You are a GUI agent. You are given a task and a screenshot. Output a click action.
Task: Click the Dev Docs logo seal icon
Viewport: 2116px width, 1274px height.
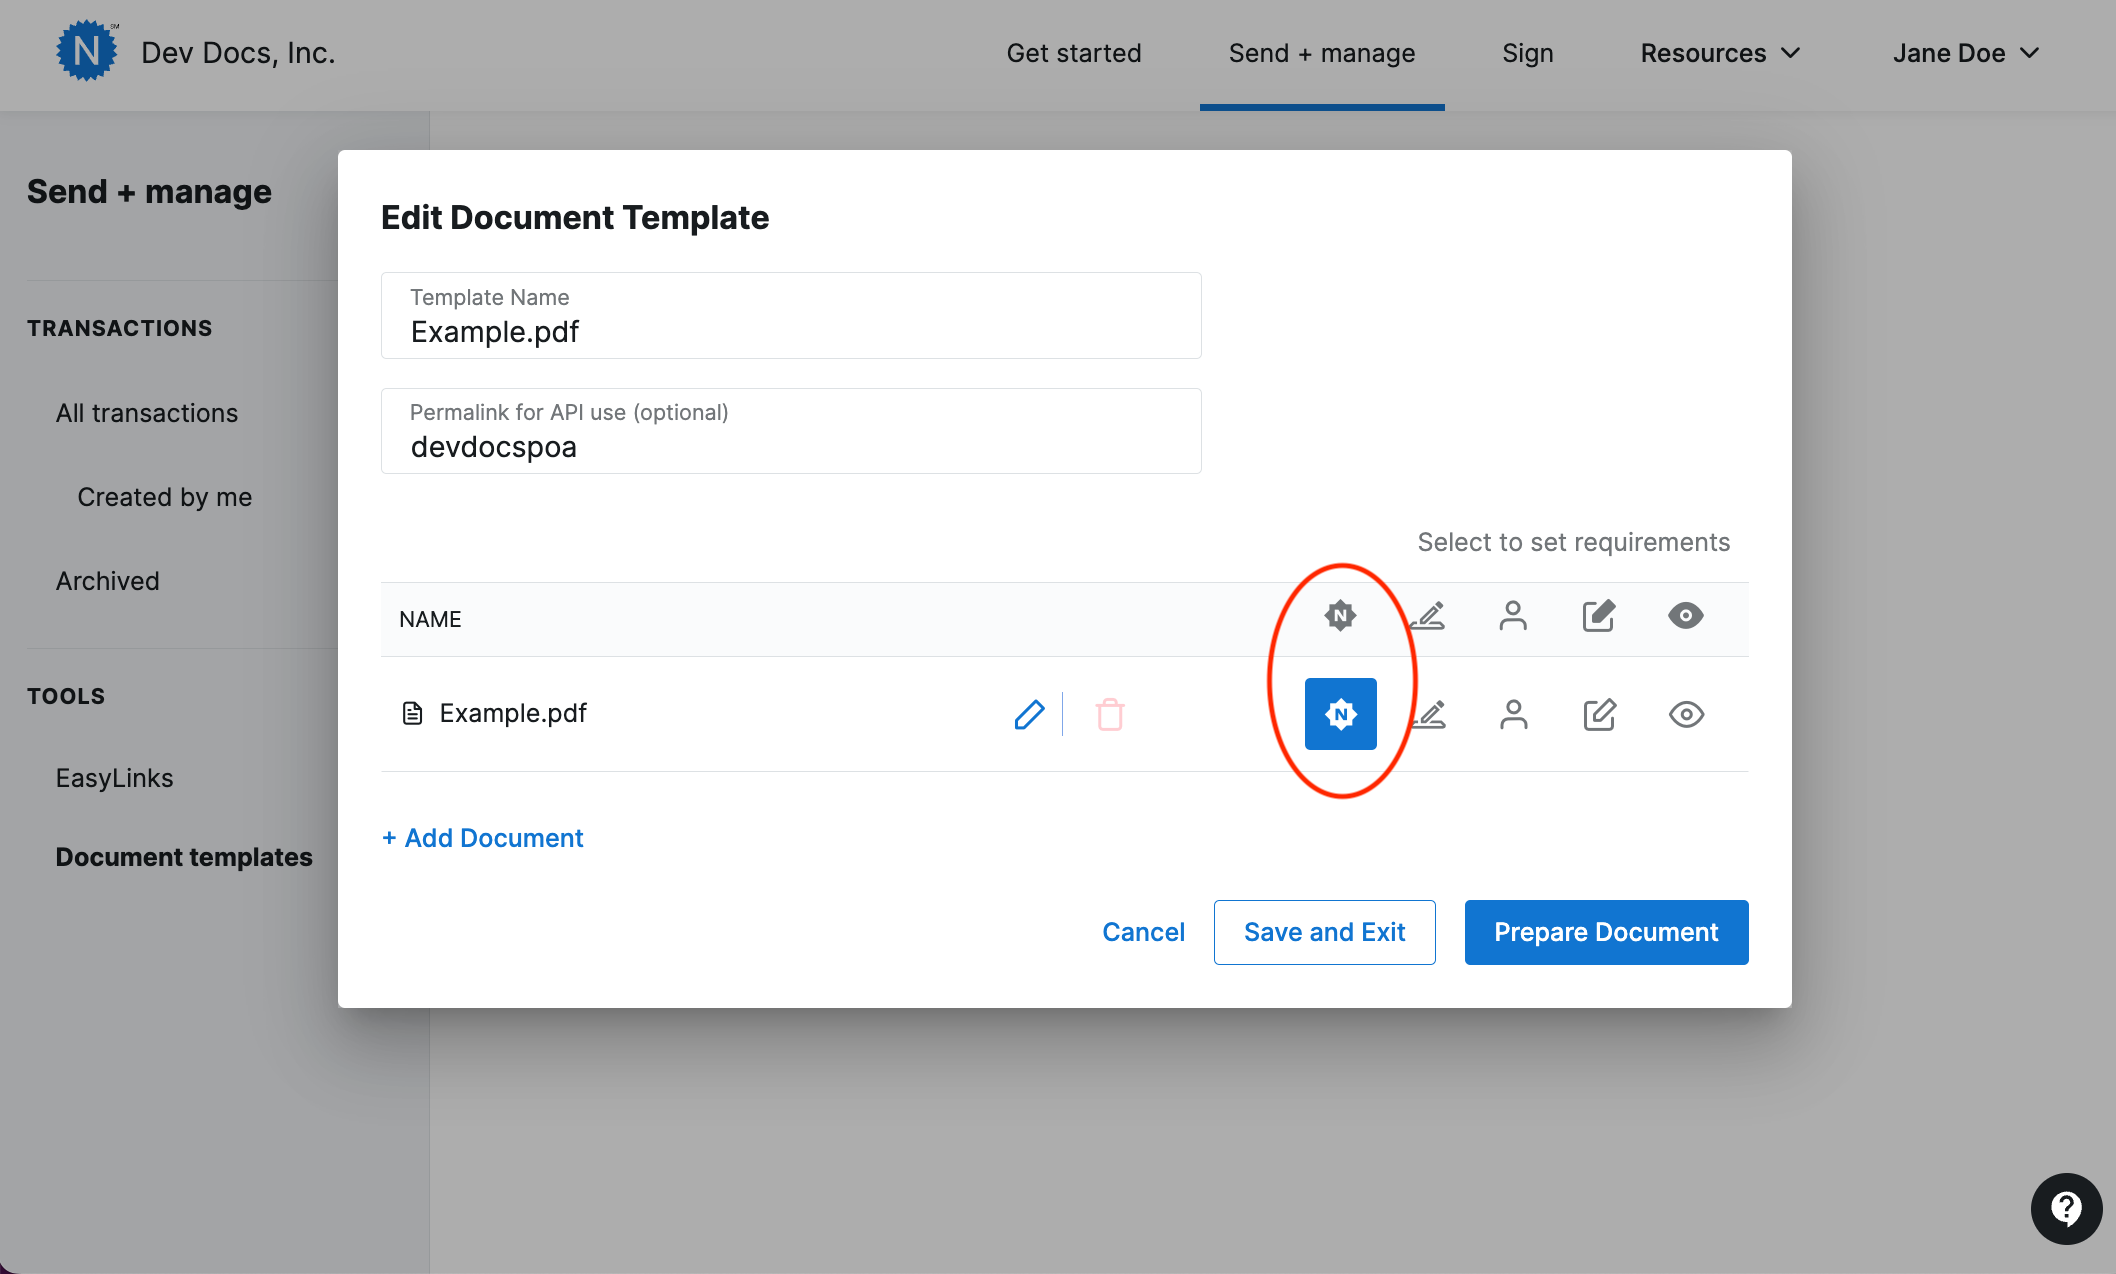[x=86, y=51]
